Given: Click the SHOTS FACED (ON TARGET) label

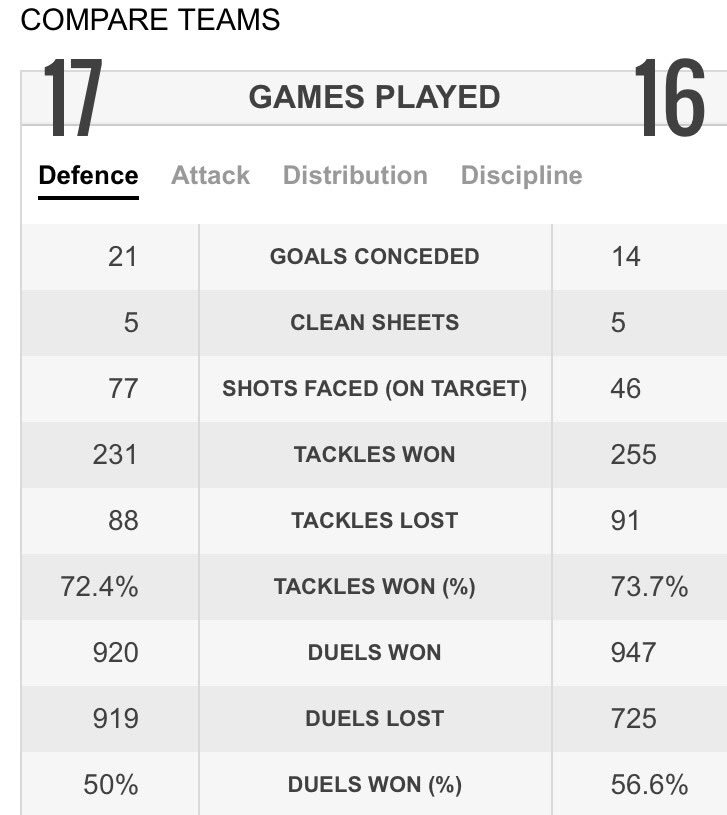Looking at the screenshot, I should click(x=374, y=388).
